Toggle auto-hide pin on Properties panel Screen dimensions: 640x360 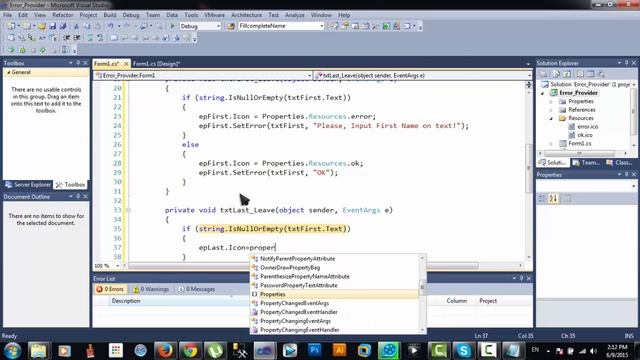627,174
